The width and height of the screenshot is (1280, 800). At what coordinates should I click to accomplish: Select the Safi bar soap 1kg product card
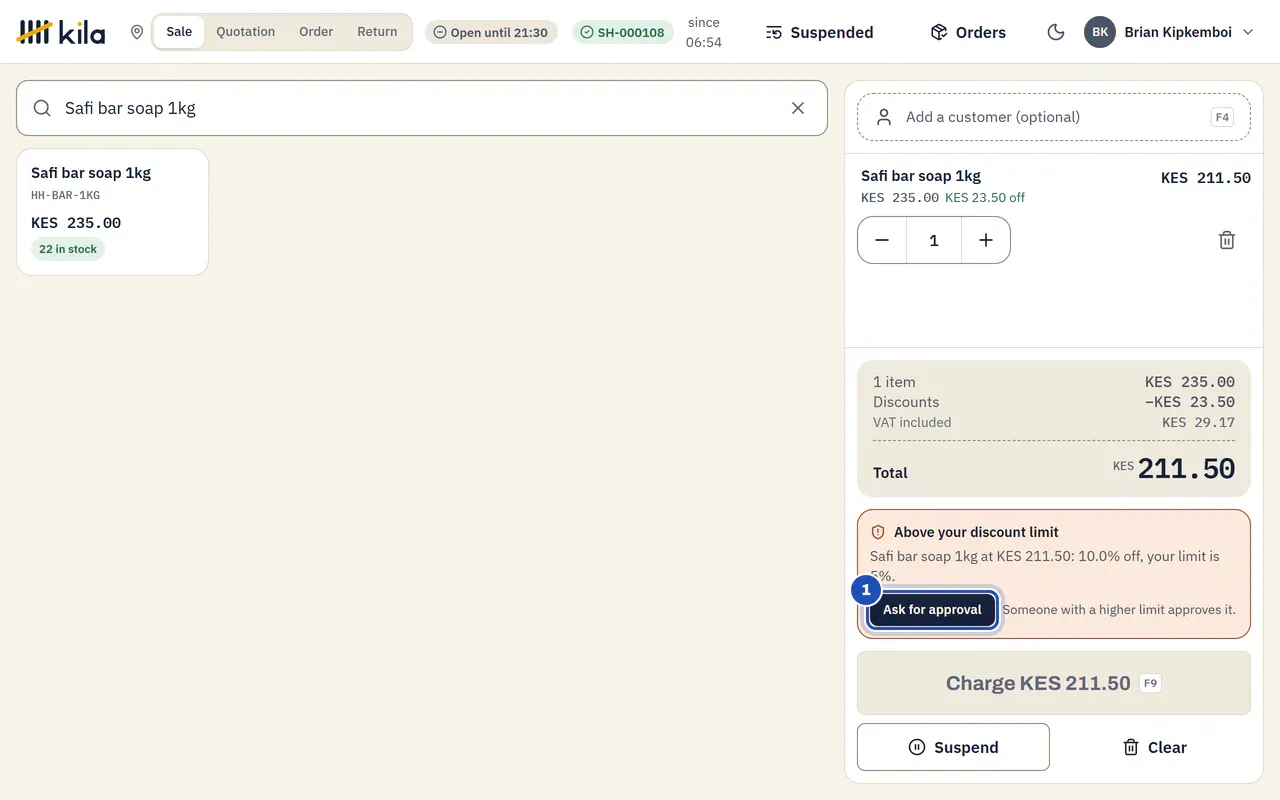coord(112,212)
